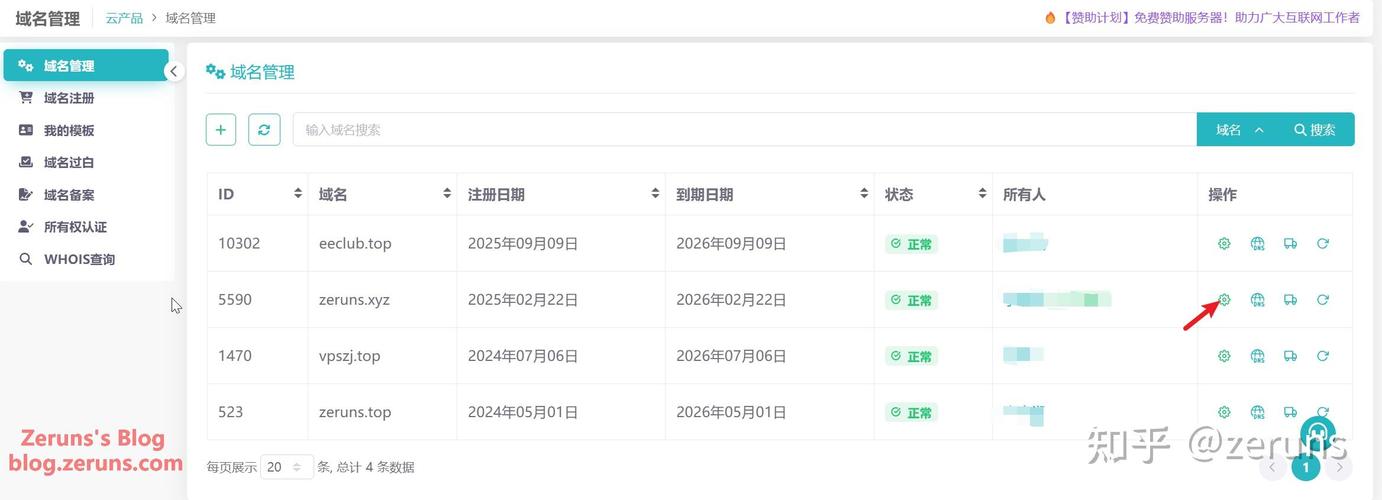
Task: Open the 域名 search-type dropdown
Action: tap(1239, 129)
